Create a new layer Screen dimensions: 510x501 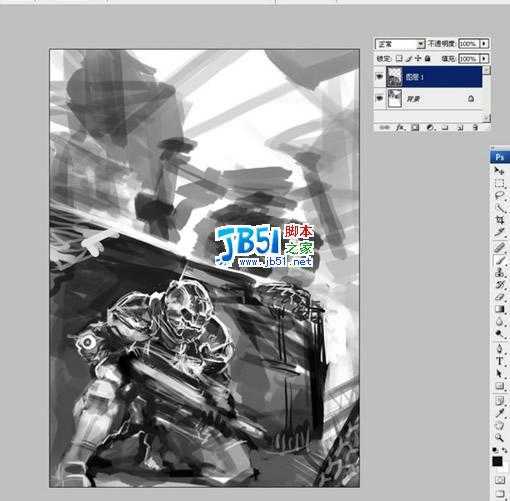pyautogui.click(x=460, y=127)
